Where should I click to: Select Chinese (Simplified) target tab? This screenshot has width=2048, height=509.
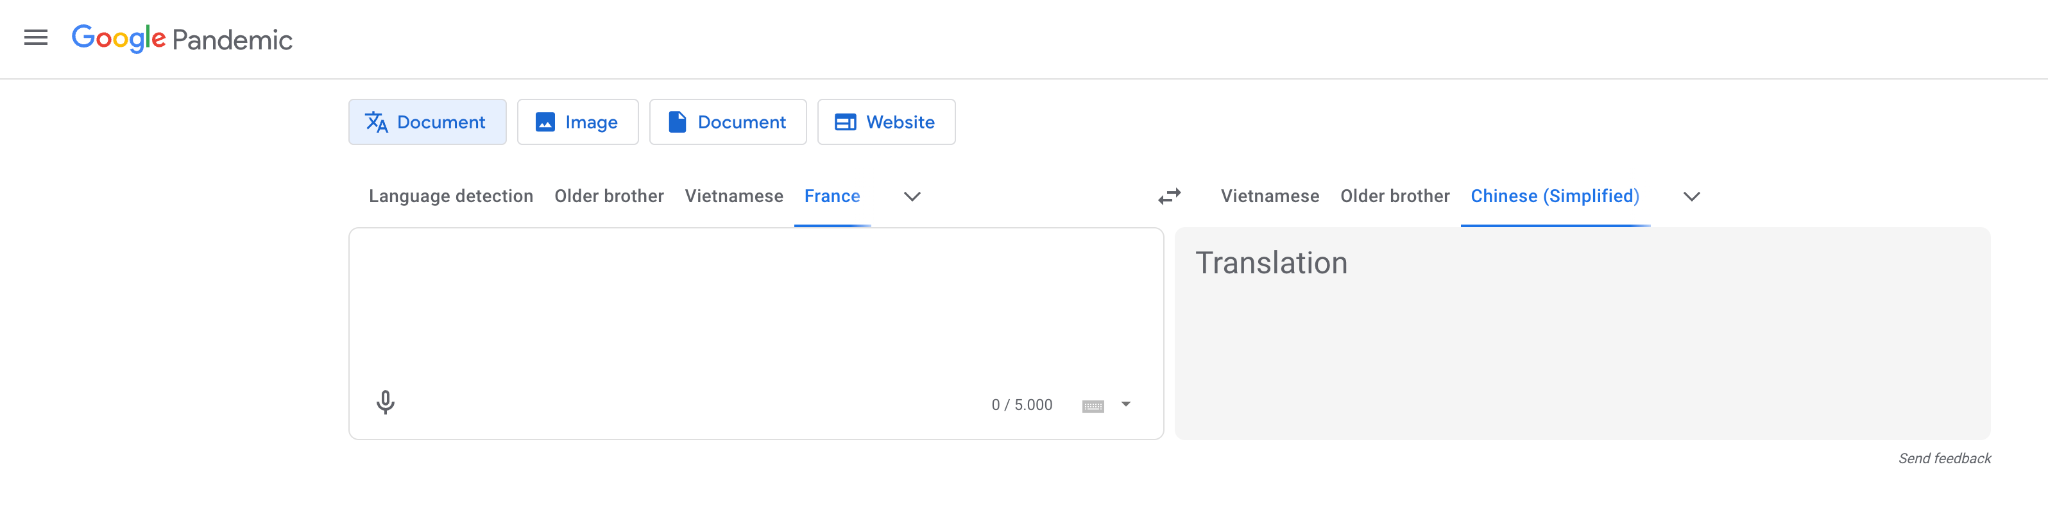pos(1555,196)
